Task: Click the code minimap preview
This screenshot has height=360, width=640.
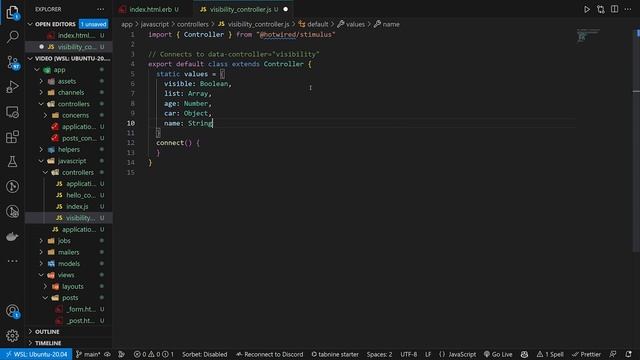Action: pos(588,36)
